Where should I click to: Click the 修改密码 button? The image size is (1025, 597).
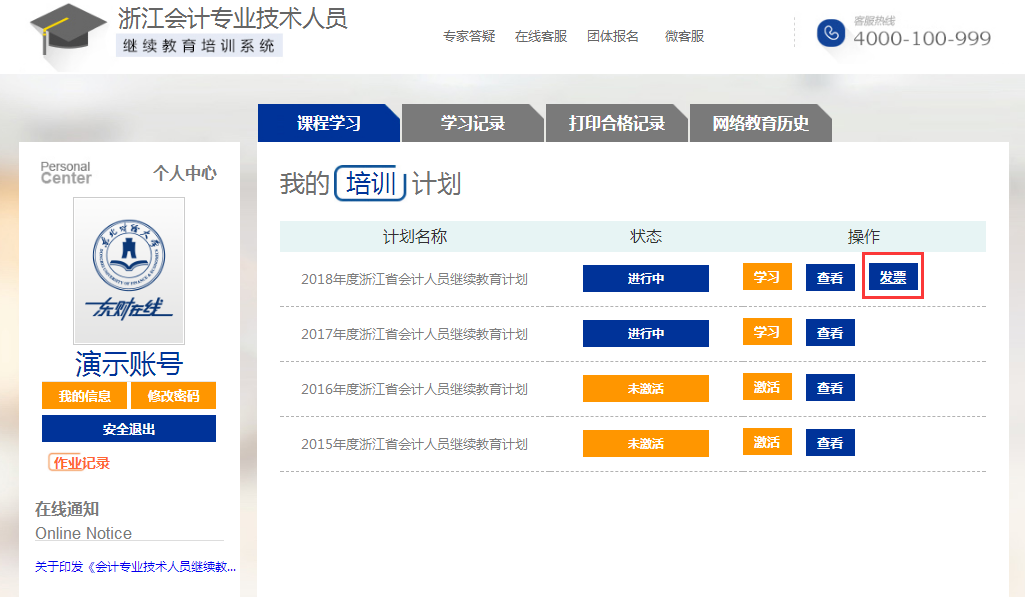point(173,396)
